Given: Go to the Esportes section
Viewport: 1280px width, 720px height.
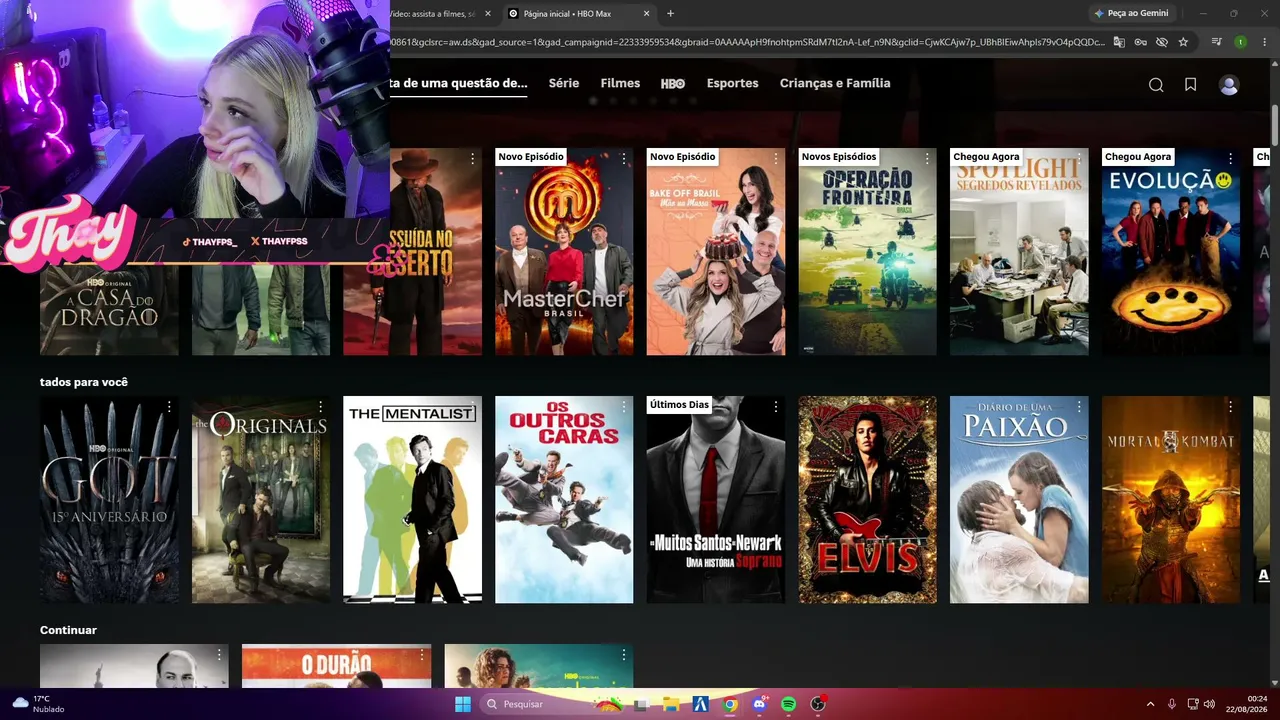Looking at the screenshot, I should 732,83.
